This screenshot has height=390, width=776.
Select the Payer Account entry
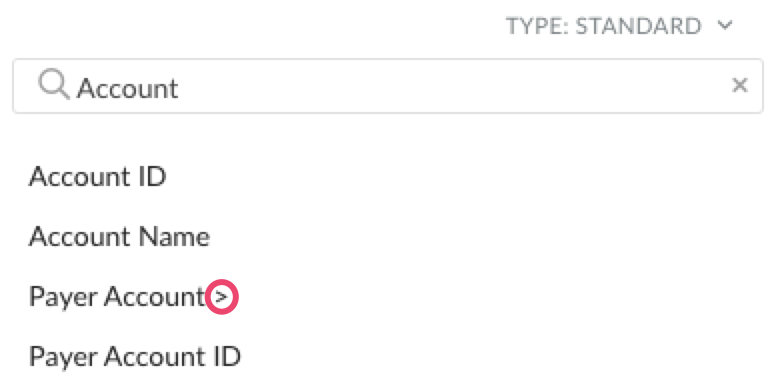(117, 297)
